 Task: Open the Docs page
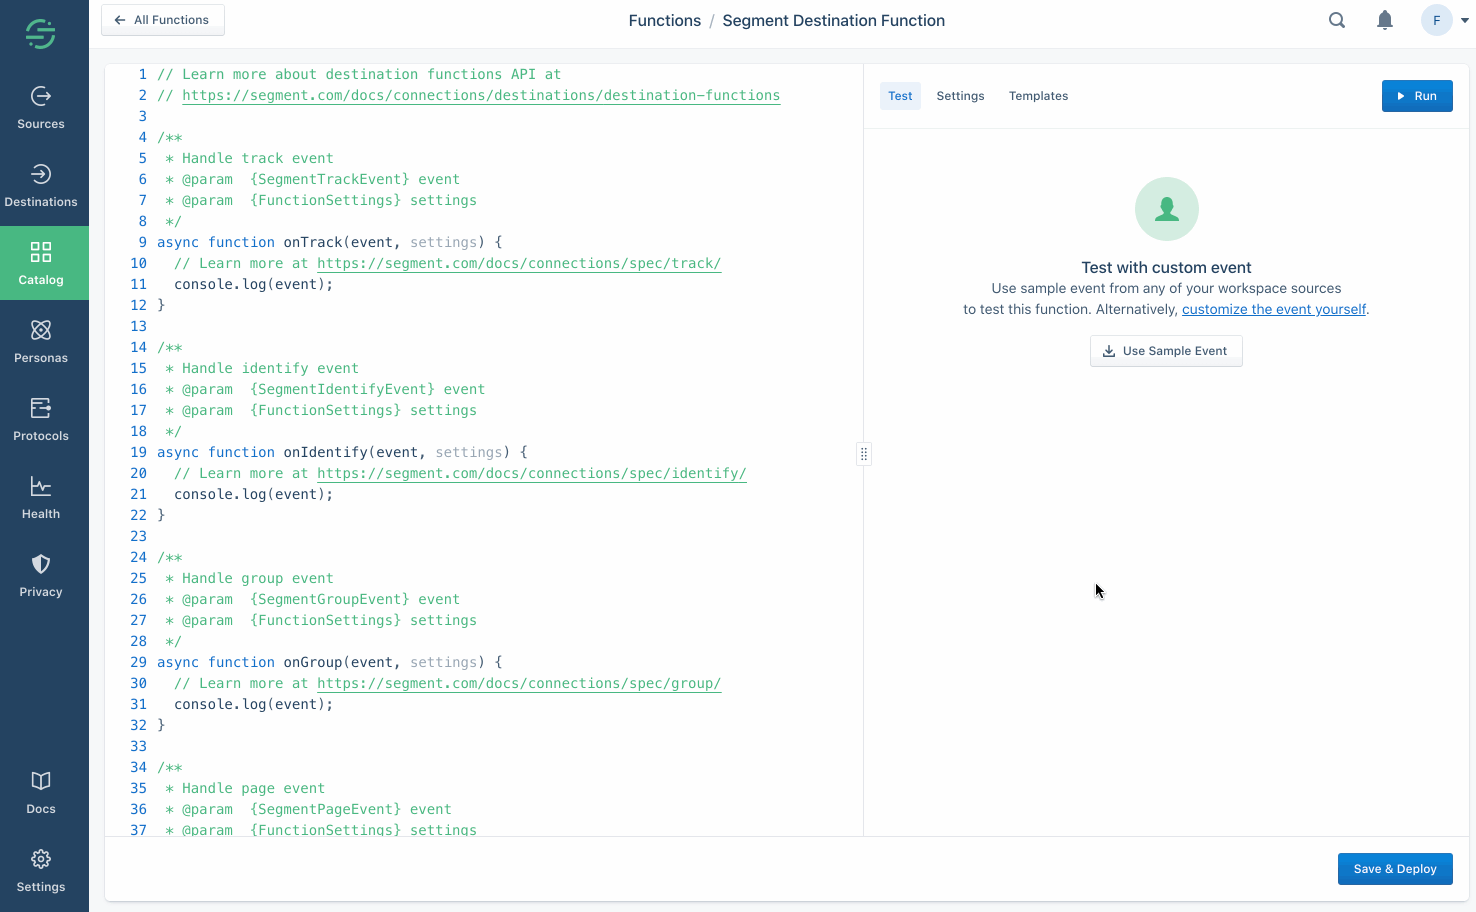pos(40,792)
